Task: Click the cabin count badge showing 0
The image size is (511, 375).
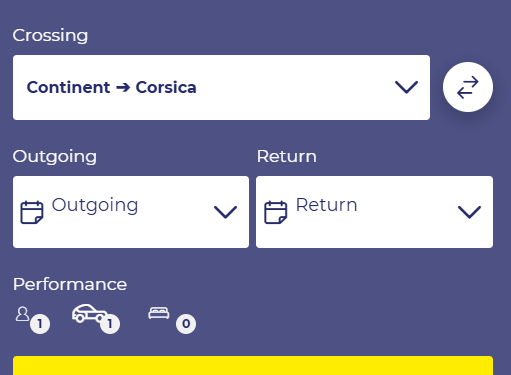Action: (x=186, y=324)
